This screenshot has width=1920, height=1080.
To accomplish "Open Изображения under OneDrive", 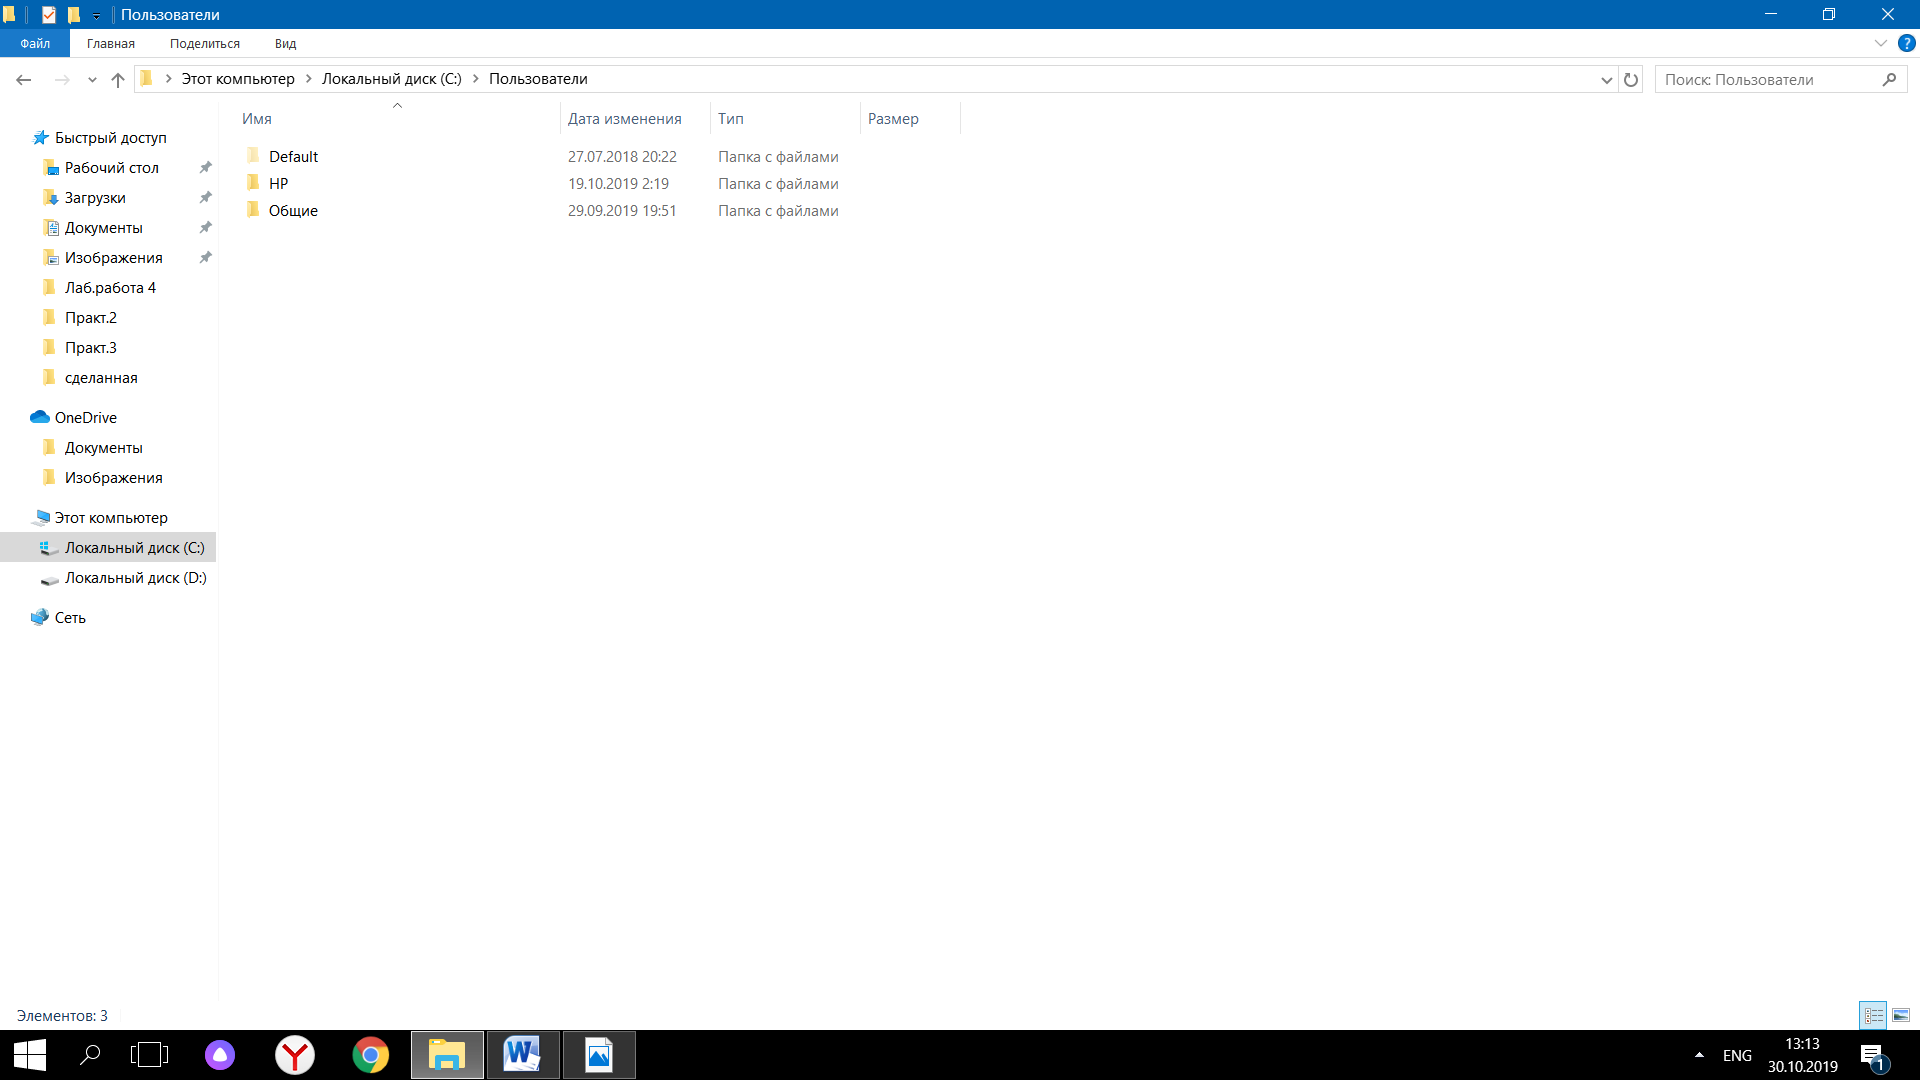I will click(x=113, y=478).
